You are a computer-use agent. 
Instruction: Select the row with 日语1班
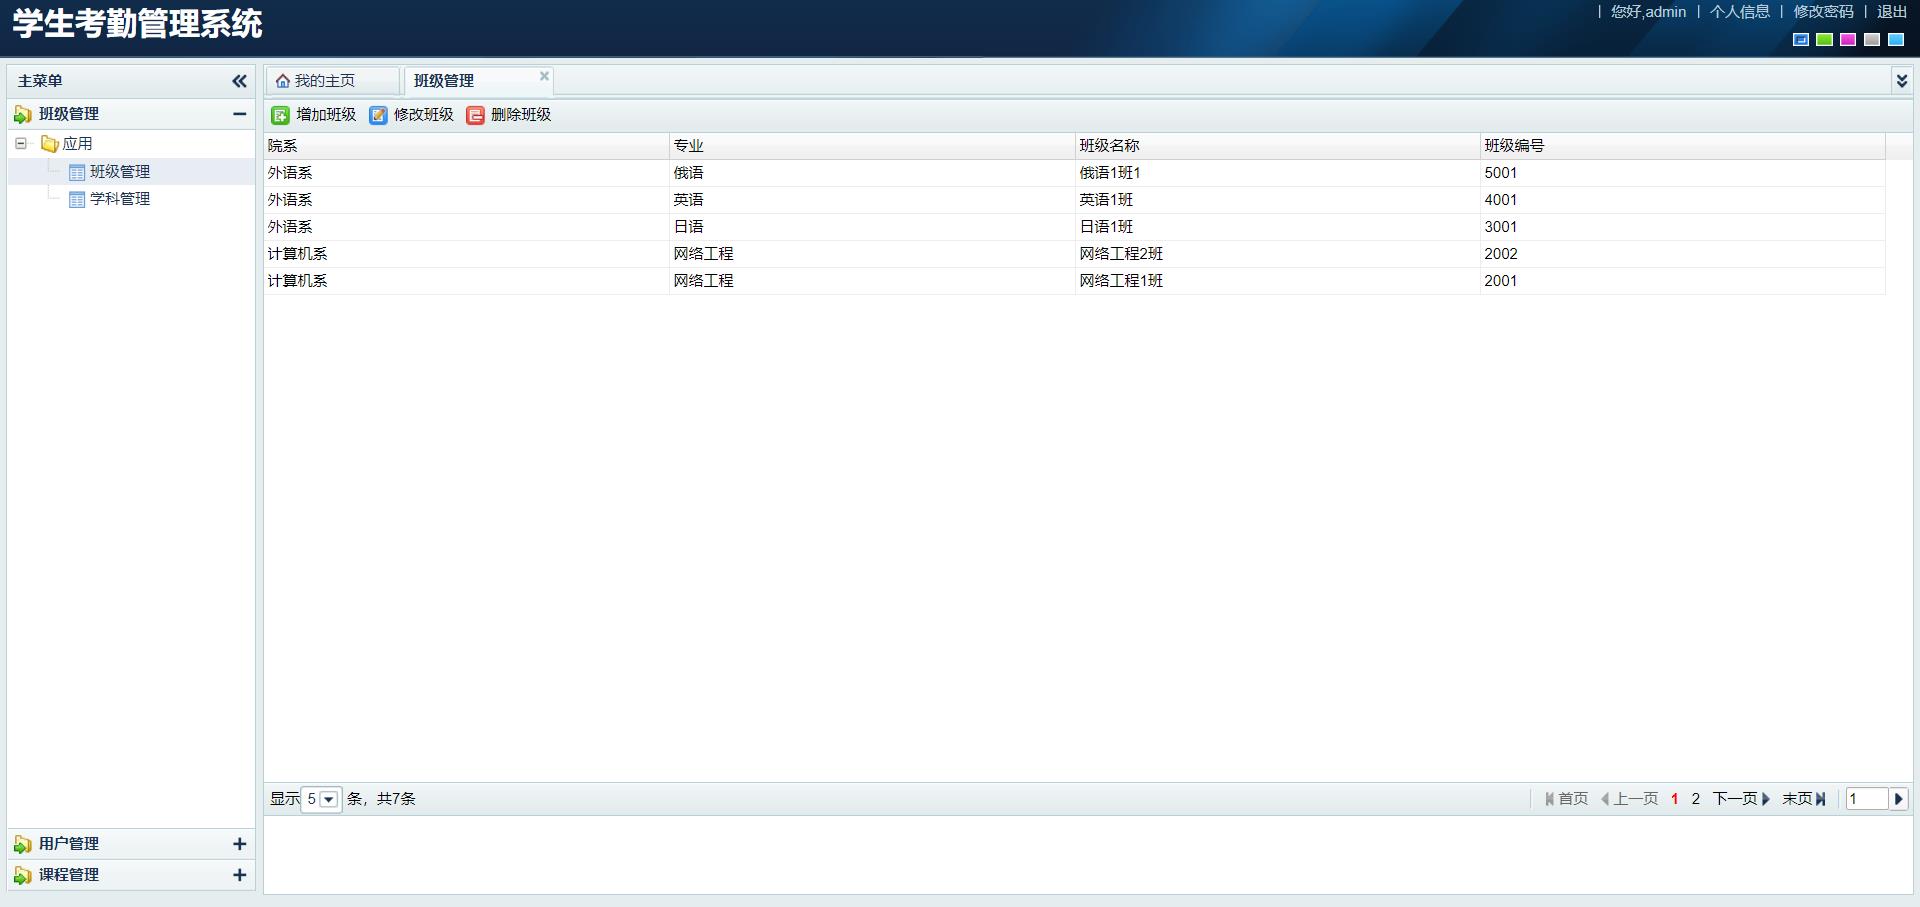[1074, 227]
